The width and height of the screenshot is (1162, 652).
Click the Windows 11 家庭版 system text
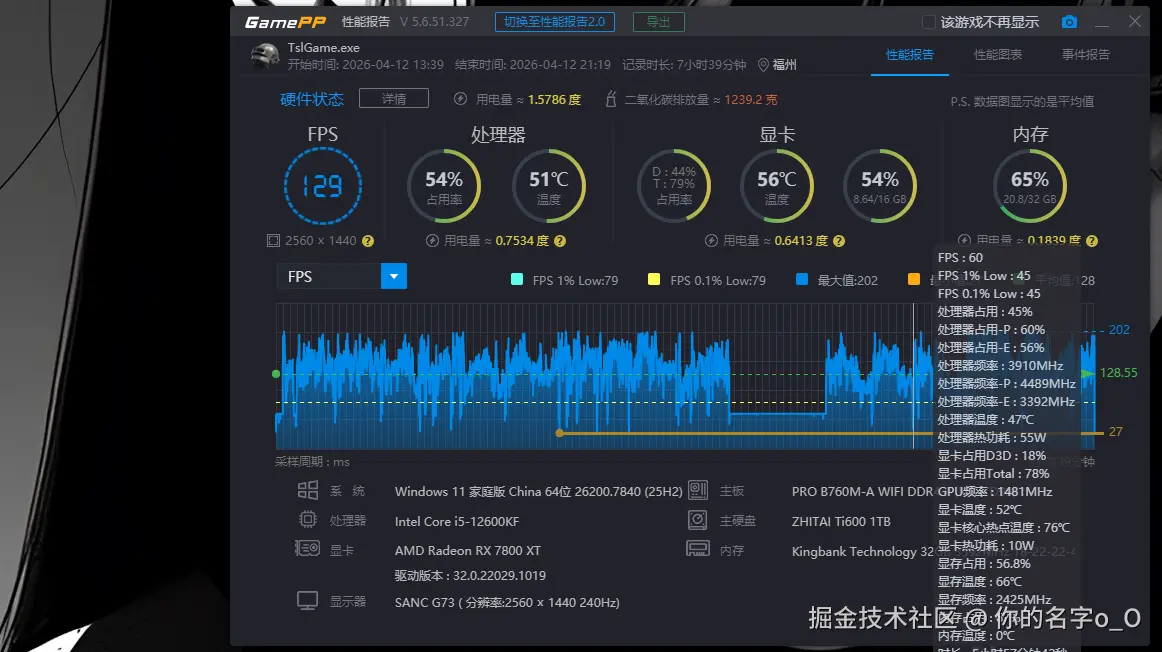pyautogui.click(x=538, y=492)
